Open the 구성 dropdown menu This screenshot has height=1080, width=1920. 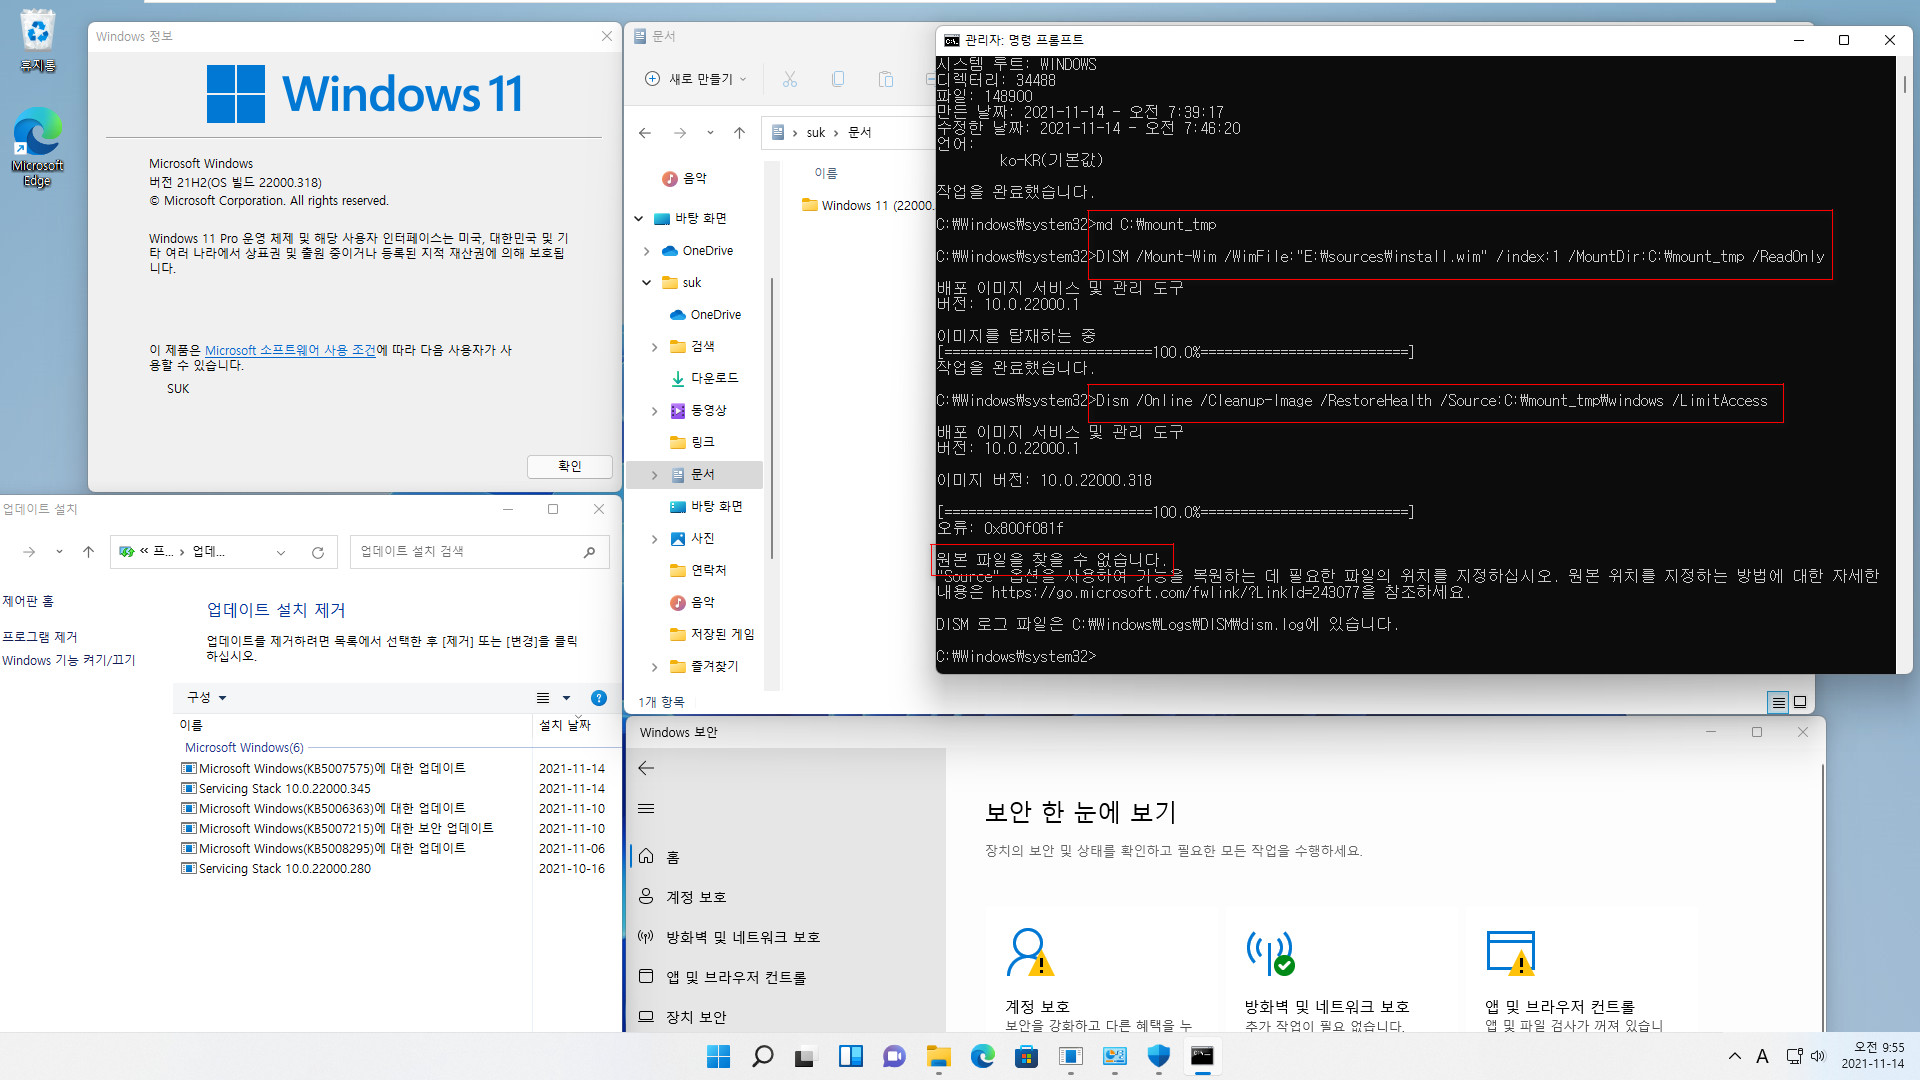tap(207, 697)
